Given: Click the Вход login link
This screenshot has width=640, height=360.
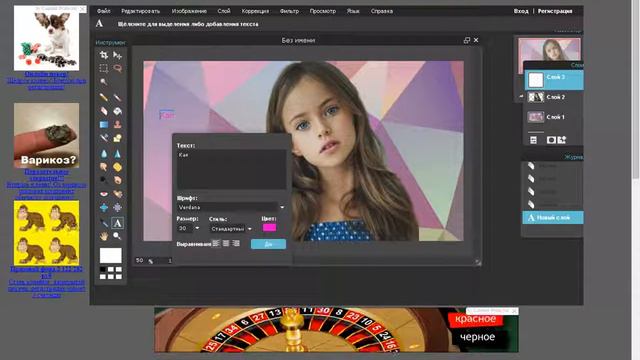Looking at the screenshot, I should click(x=521, y=11).
